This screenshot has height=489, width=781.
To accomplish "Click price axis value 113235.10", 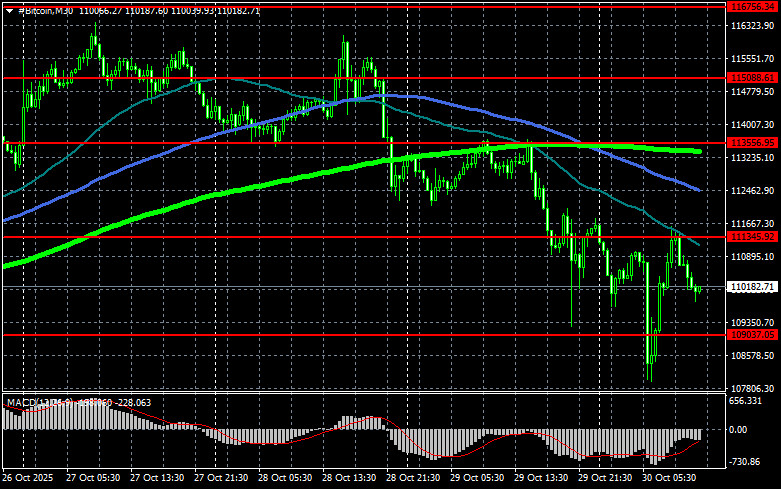I will pos(752,157).
